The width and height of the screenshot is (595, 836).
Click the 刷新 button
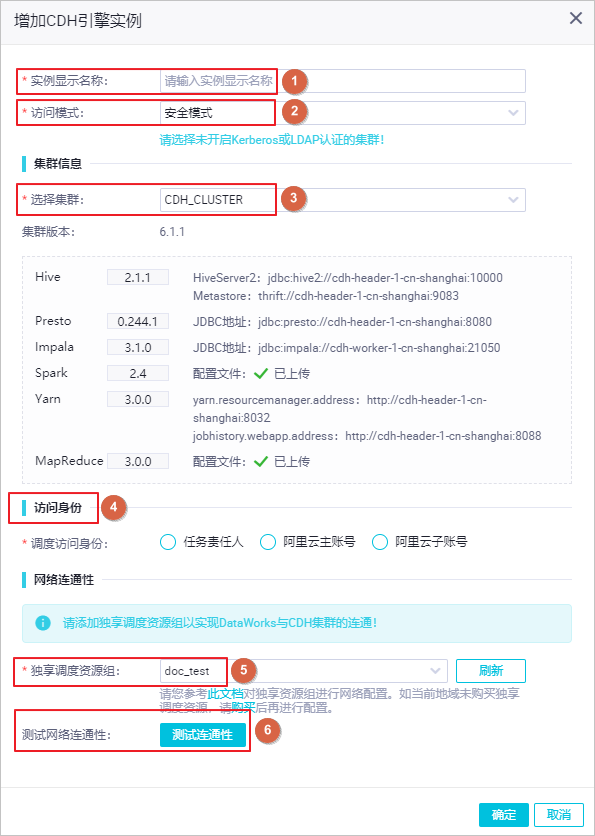(x=491, y=671)
